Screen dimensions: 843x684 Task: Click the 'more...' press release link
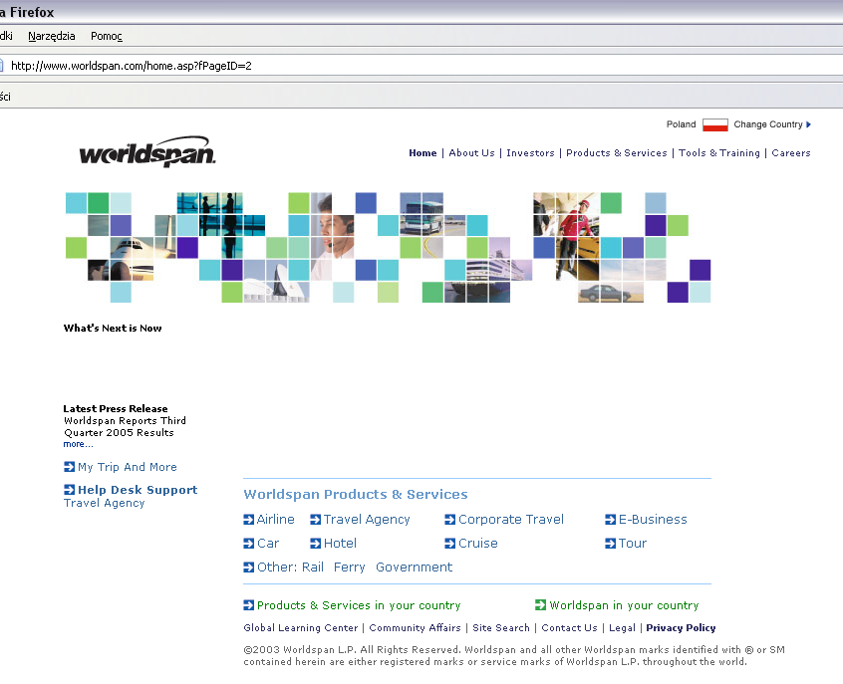tap(78, 444)
